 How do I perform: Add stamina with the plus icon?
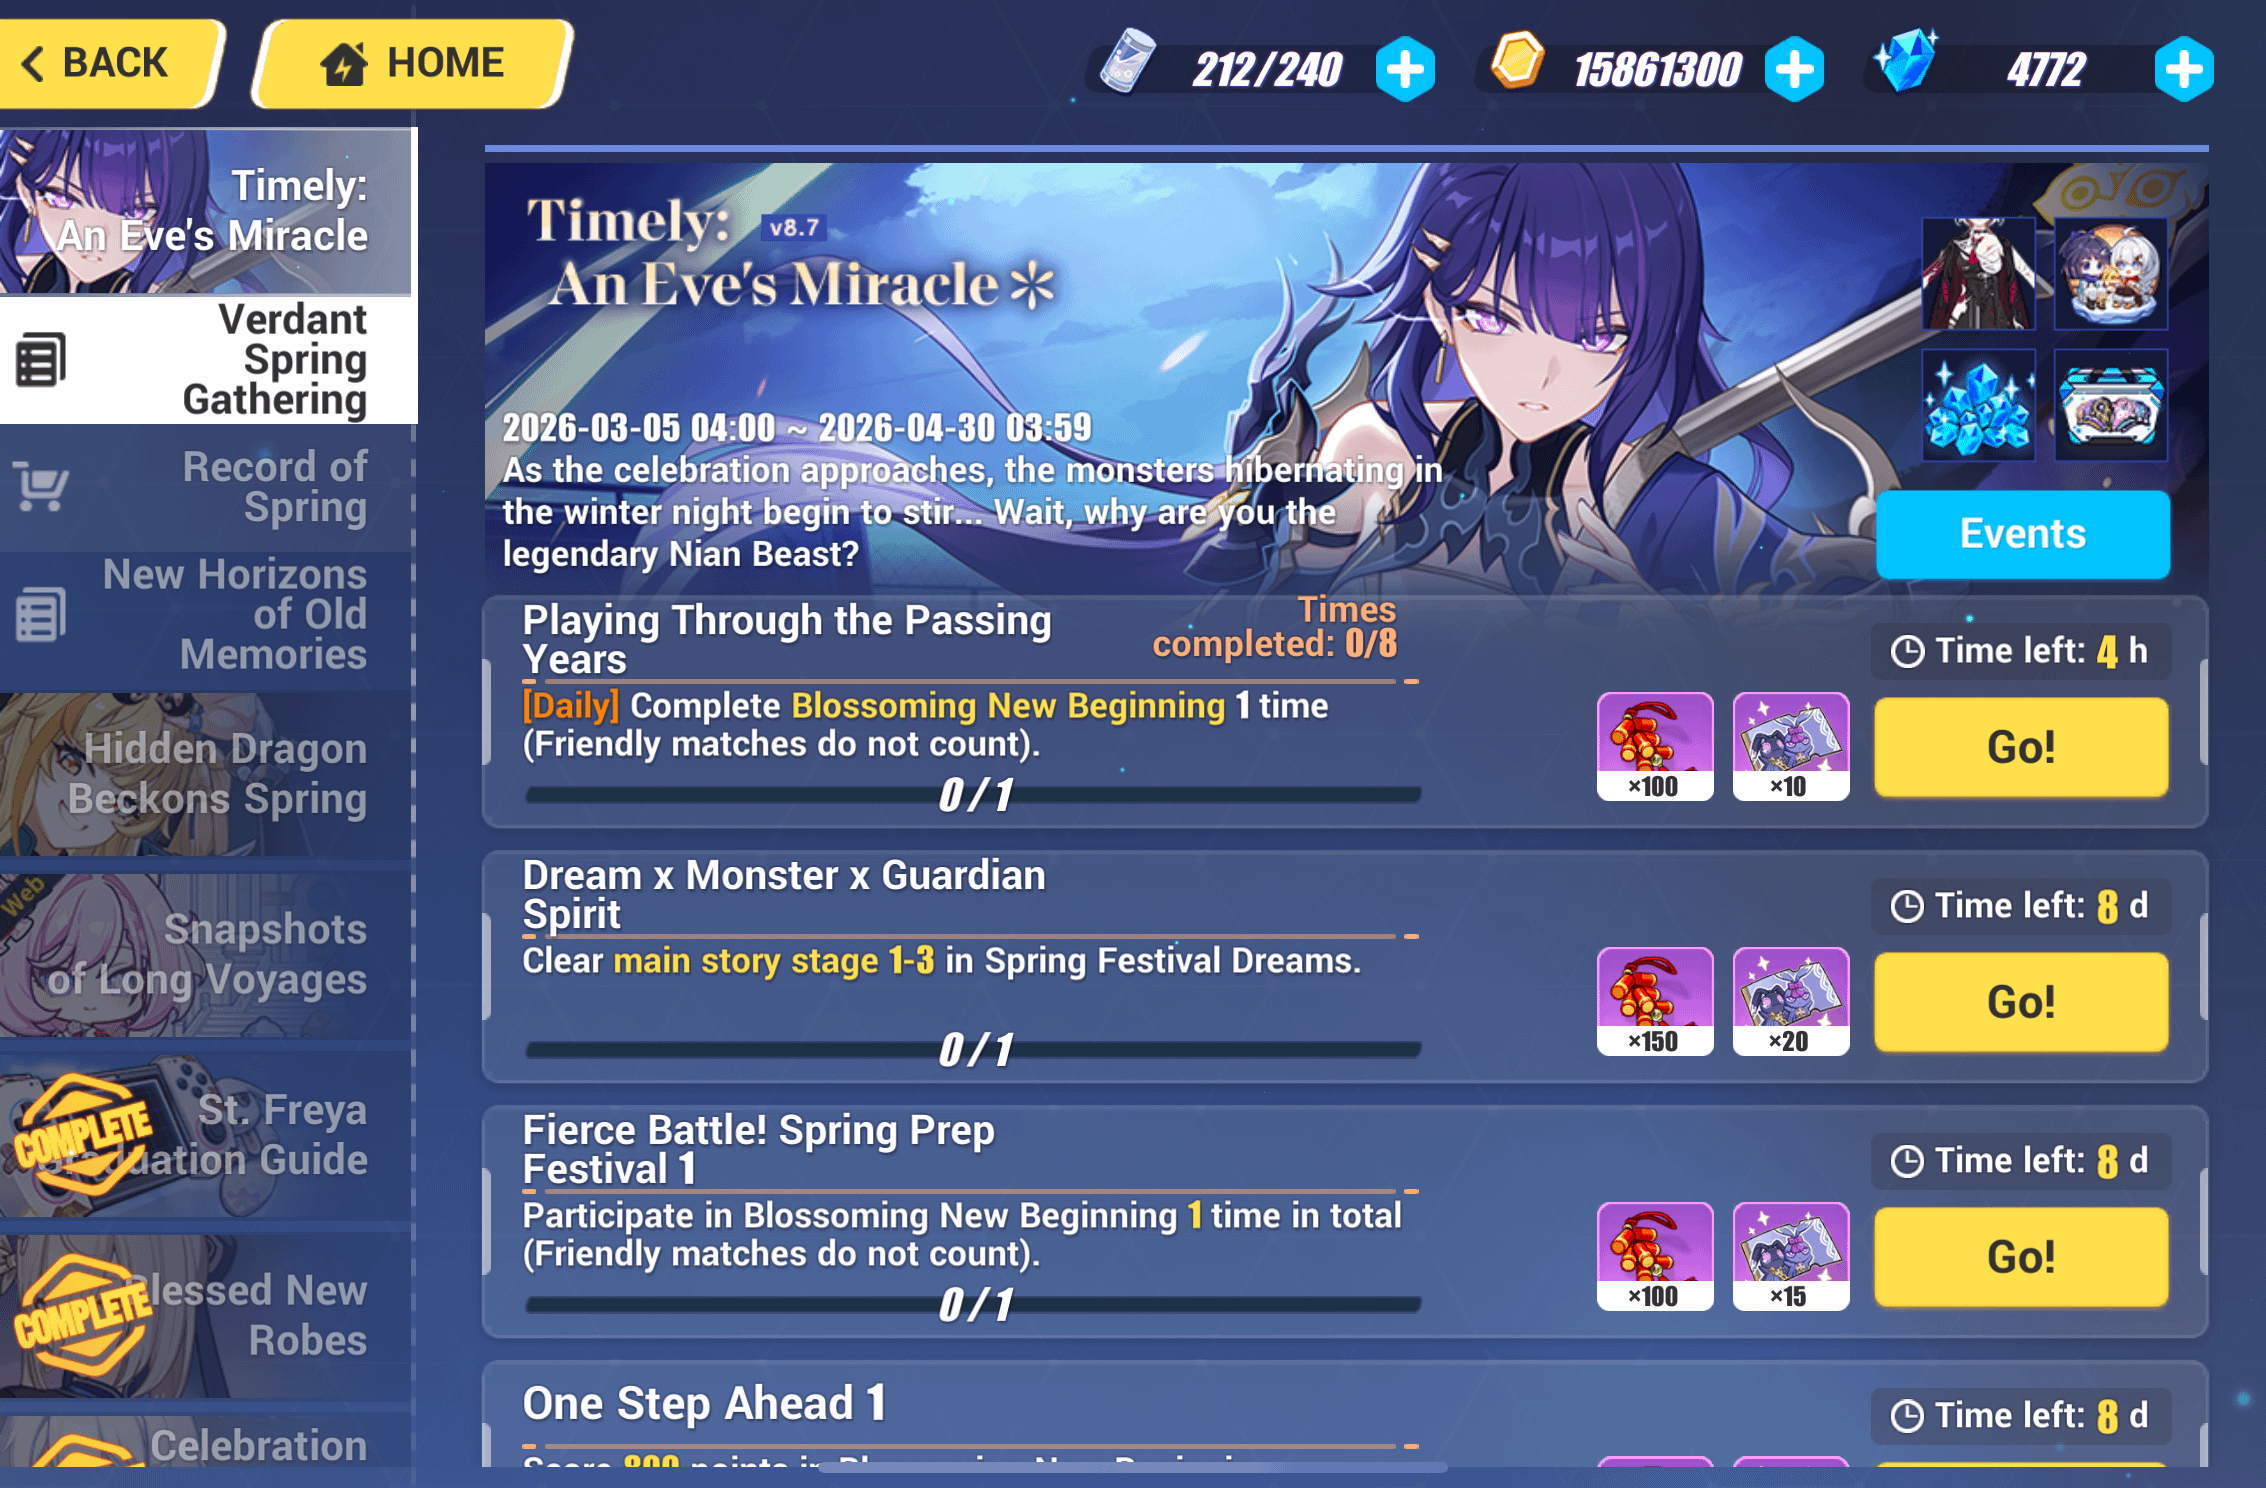(x=1405, y=69)
